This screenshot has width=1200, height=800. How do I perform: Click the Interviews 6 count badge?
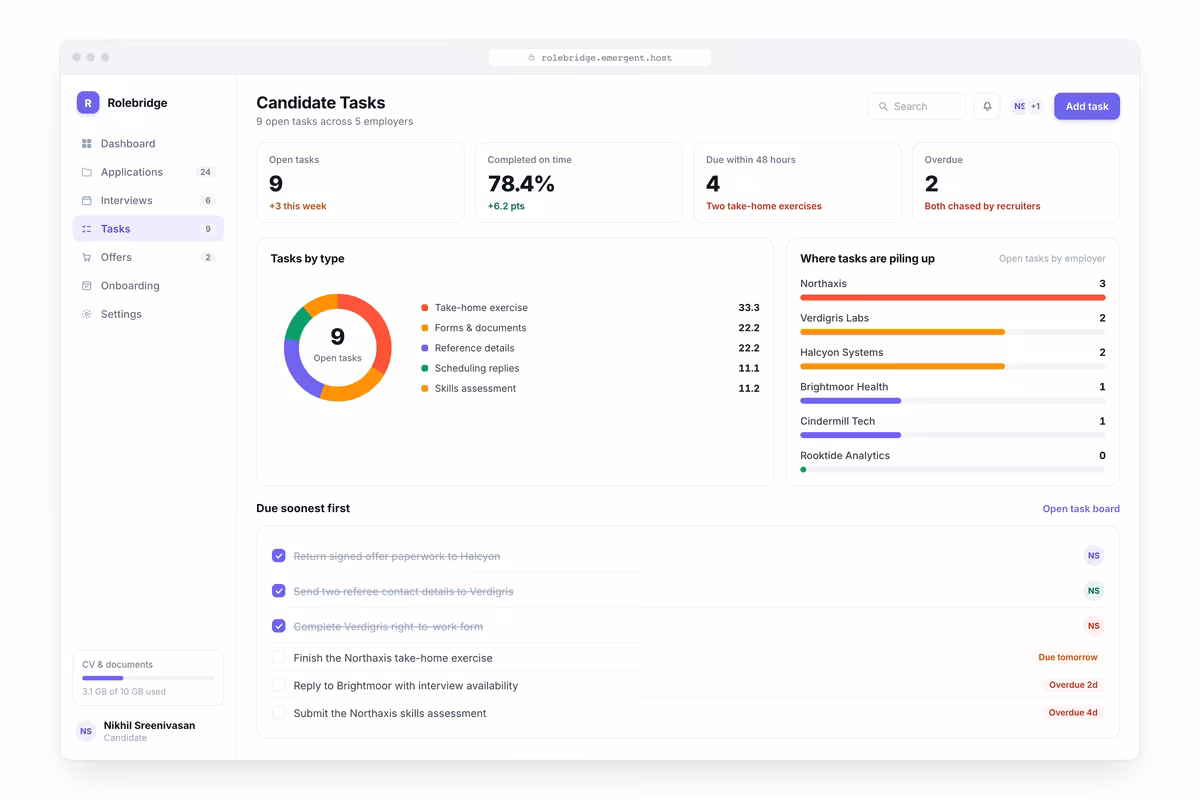click(x=208, y=200)
